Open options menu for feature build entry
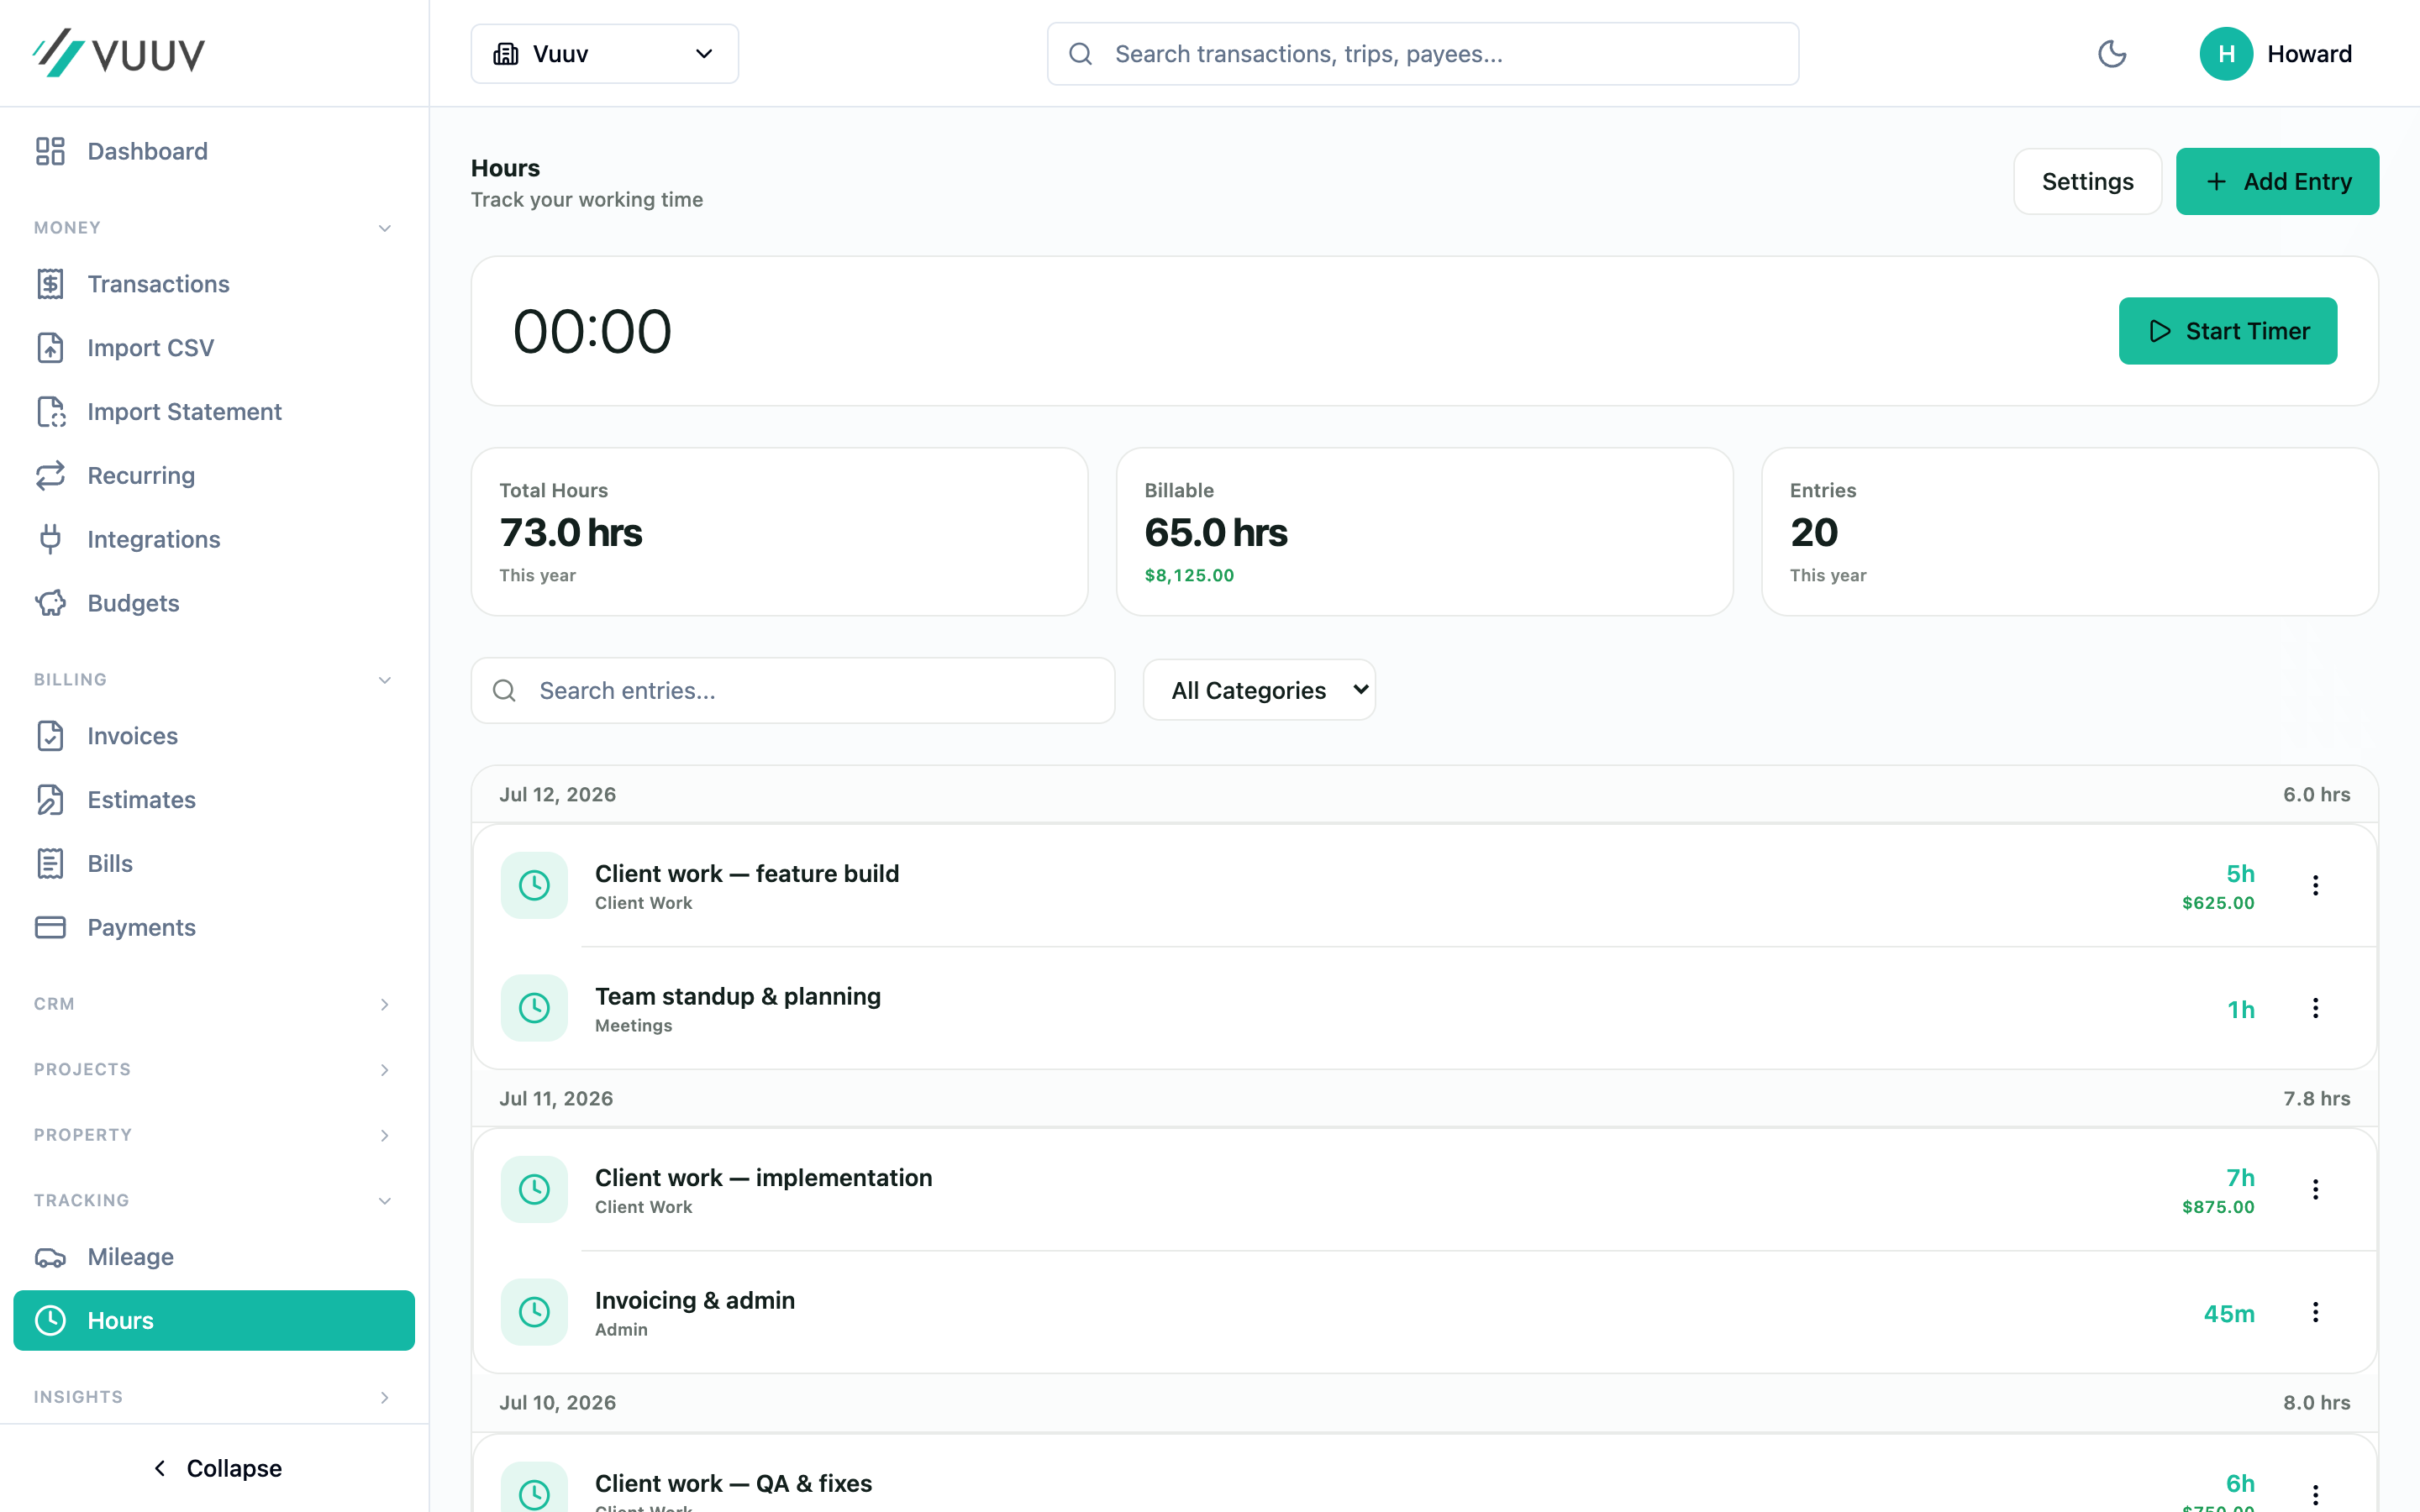Viewport: 2420px width, 1512px height. click(2315, 885)
